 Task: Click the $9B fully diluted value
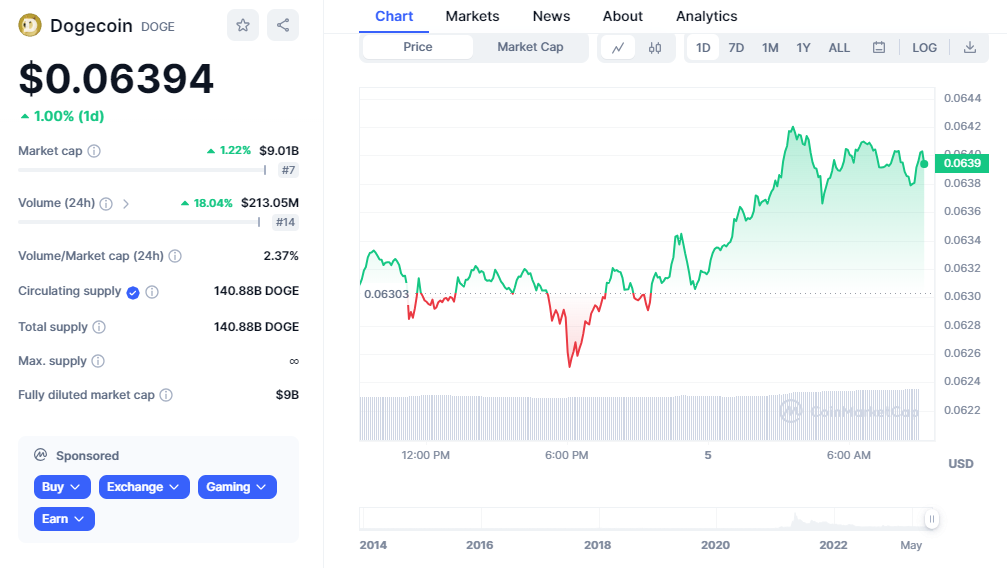287,395
